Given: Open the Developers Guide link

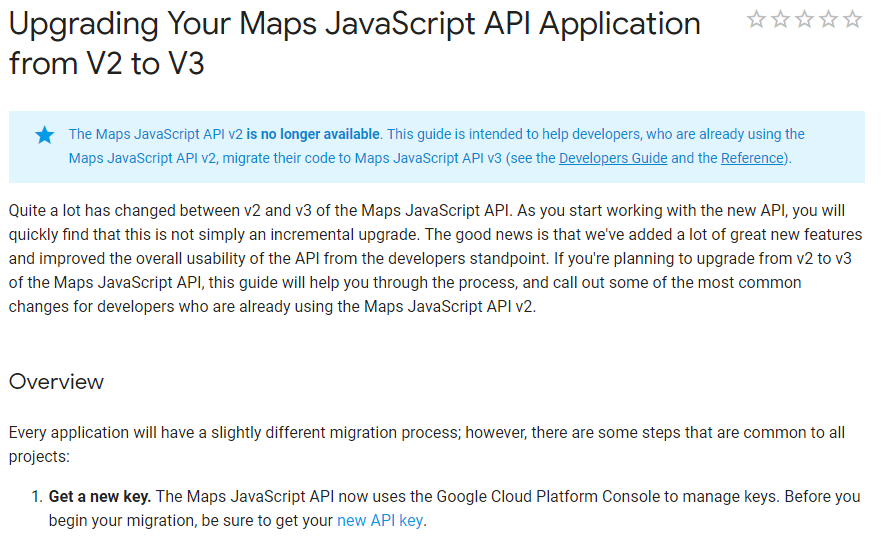Looking at the screenshot, I should (613, 158).
